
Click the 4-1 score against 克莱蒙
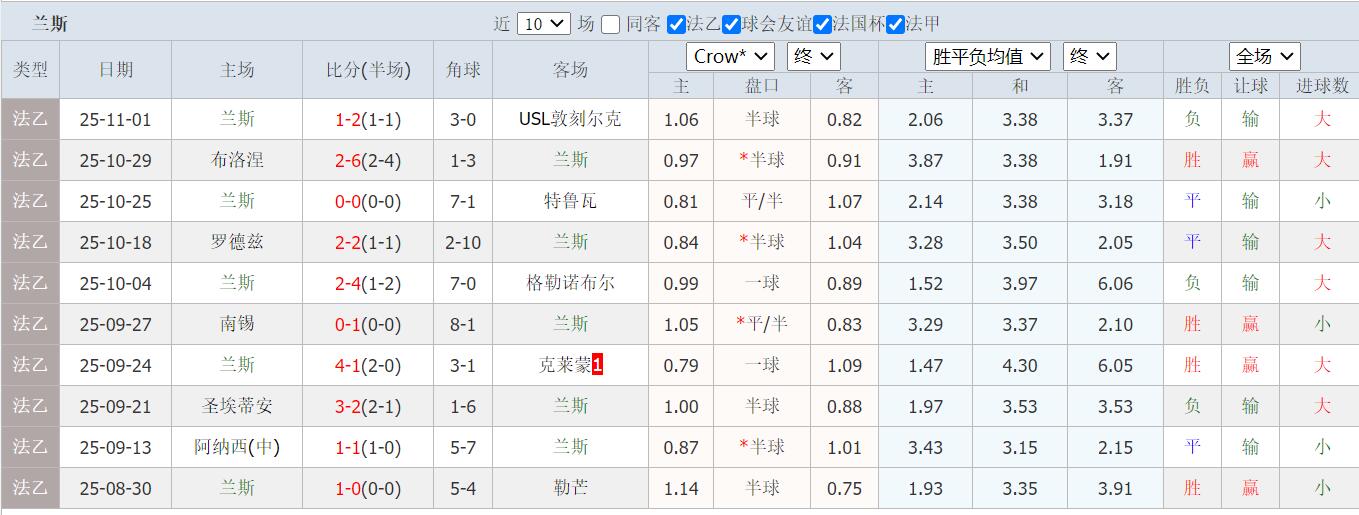[348, 366]
